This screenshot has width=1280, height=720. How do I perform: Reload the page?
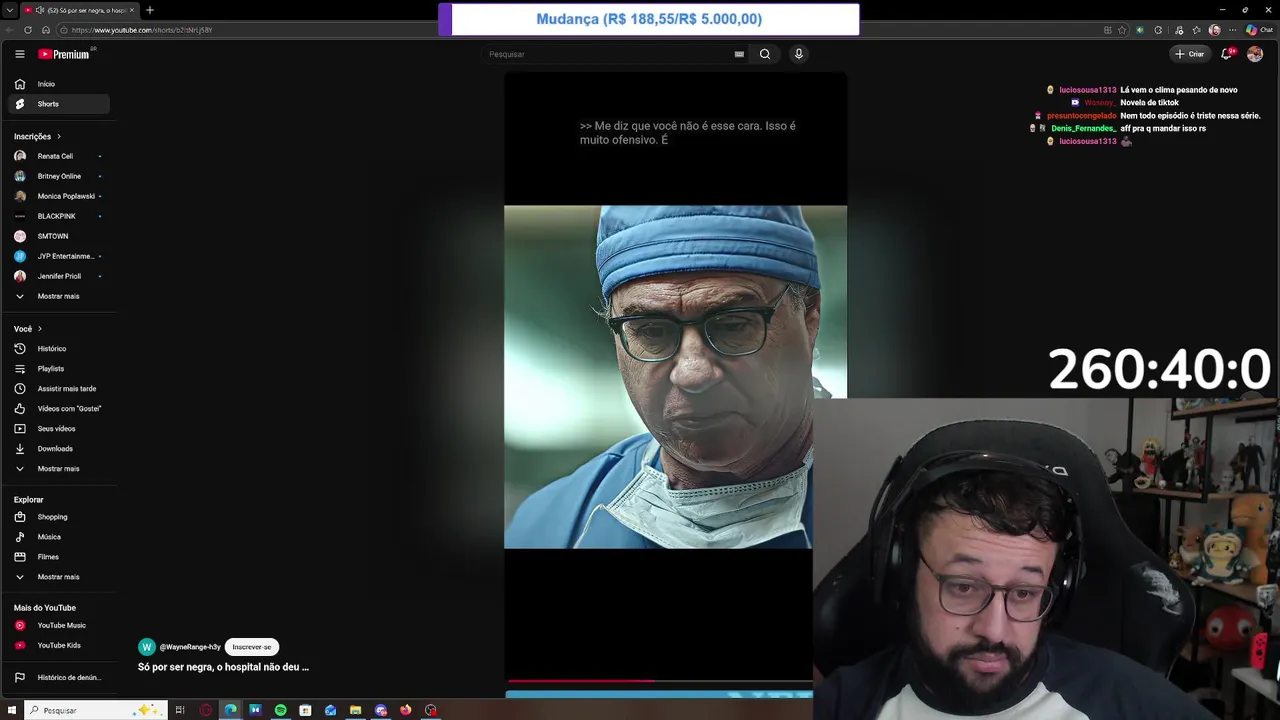[x=28, y=30]
